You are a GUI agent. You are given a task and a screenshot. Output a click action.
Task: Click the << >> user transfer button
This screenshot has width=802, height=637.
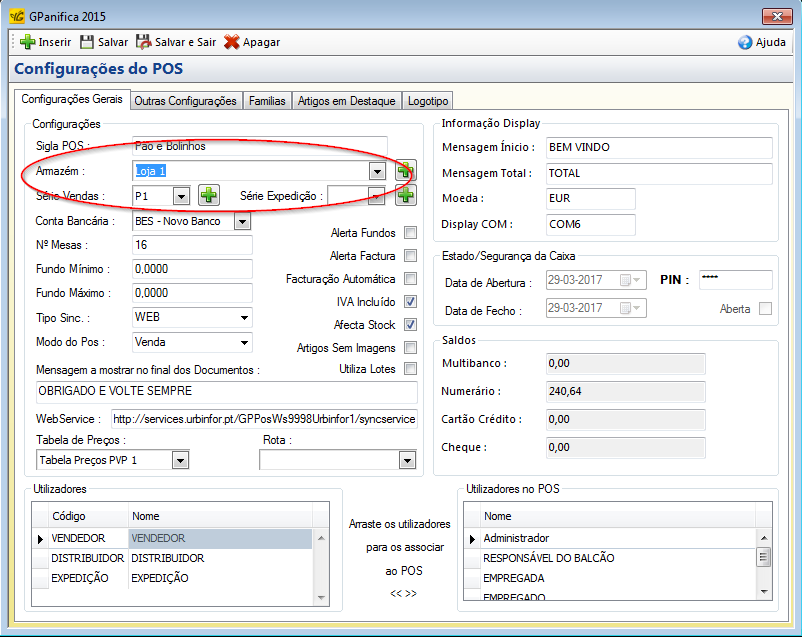(403, 593)
